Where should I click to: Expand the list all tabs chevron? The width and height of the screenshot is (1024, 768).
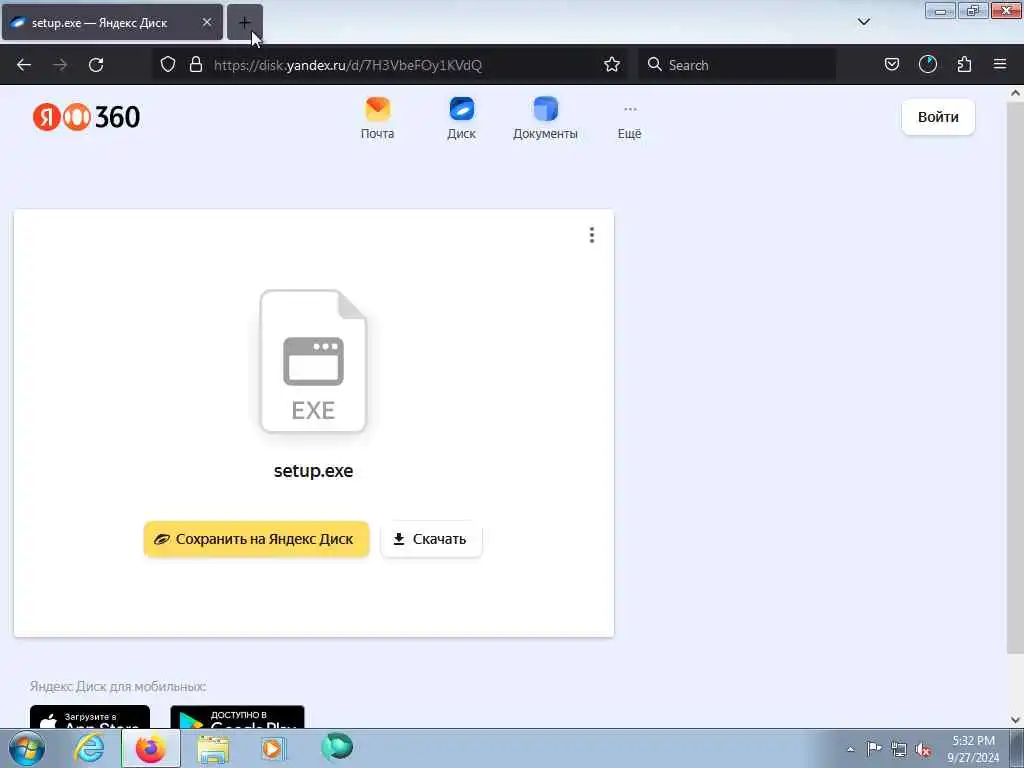tap(863, 22)
